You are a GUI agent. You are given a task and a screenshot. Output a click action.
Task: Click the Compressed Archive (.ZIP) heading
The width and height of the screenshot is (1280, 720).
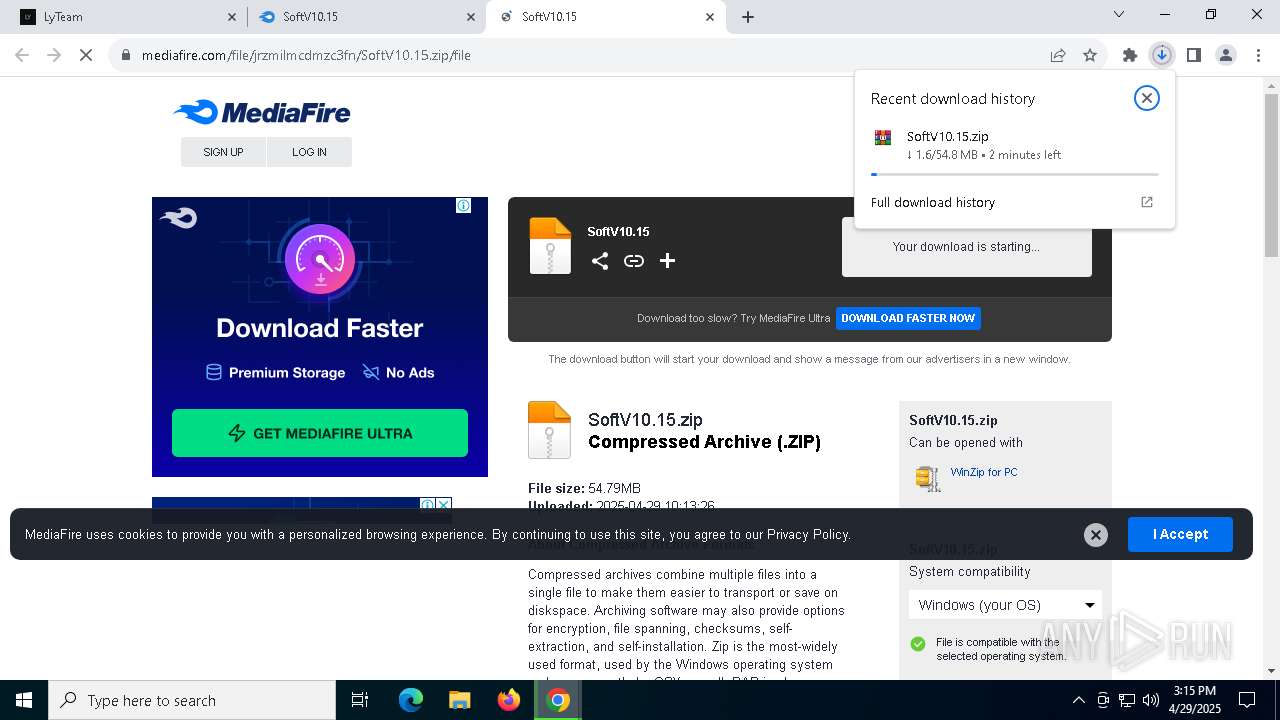click(704, 442)
